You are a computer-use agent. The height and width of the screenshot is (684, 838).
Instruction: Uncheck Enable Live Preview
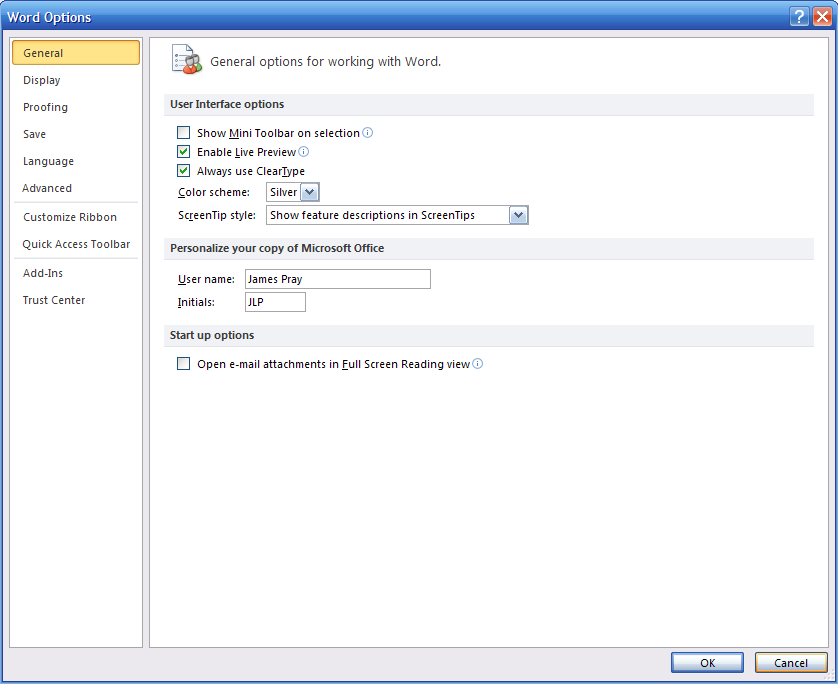point(183,152)
